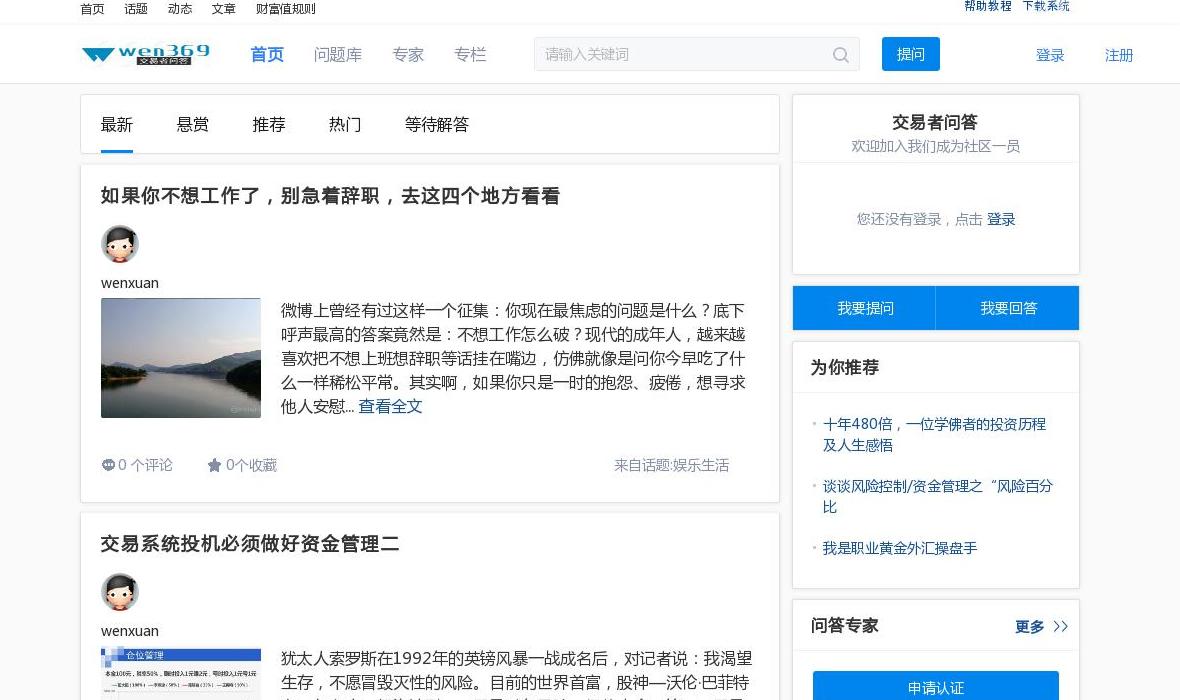Click wenxuan username on first article
The width and height of the screenshot is (1180, 700).
click(129, 283)
